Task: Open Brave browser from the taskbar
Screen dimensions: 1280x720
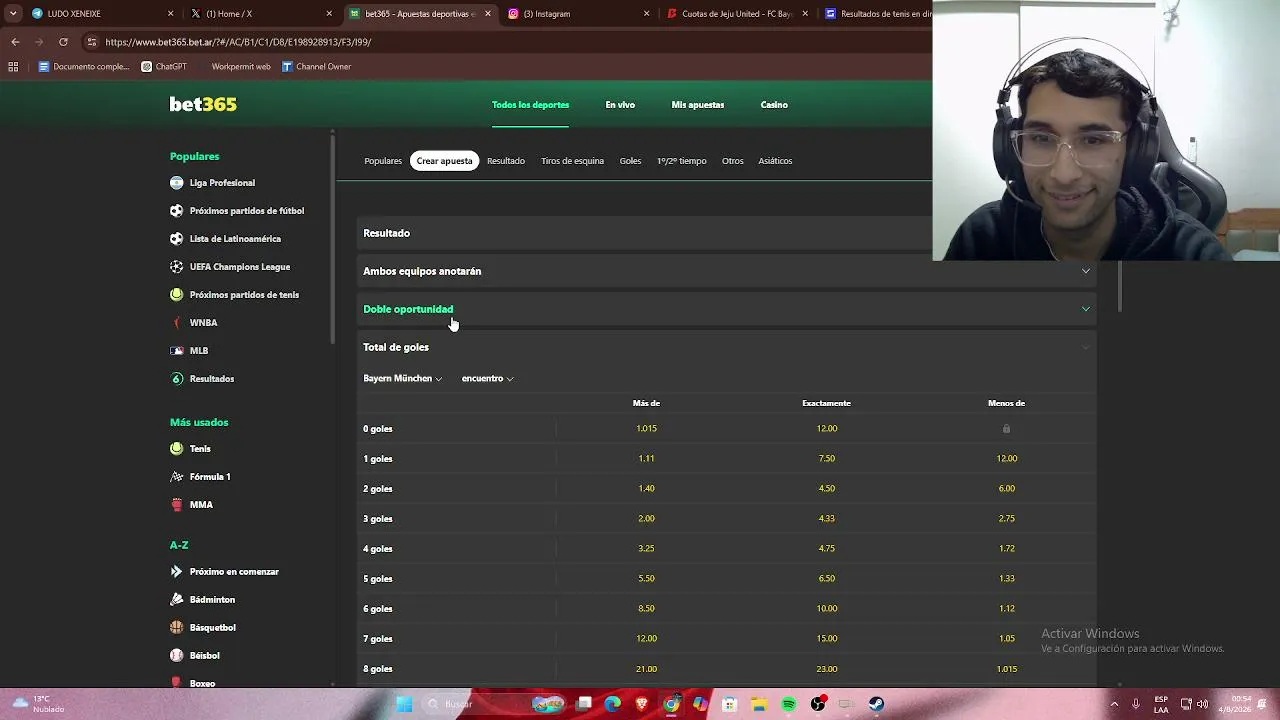Action: [x=642, y=704]
